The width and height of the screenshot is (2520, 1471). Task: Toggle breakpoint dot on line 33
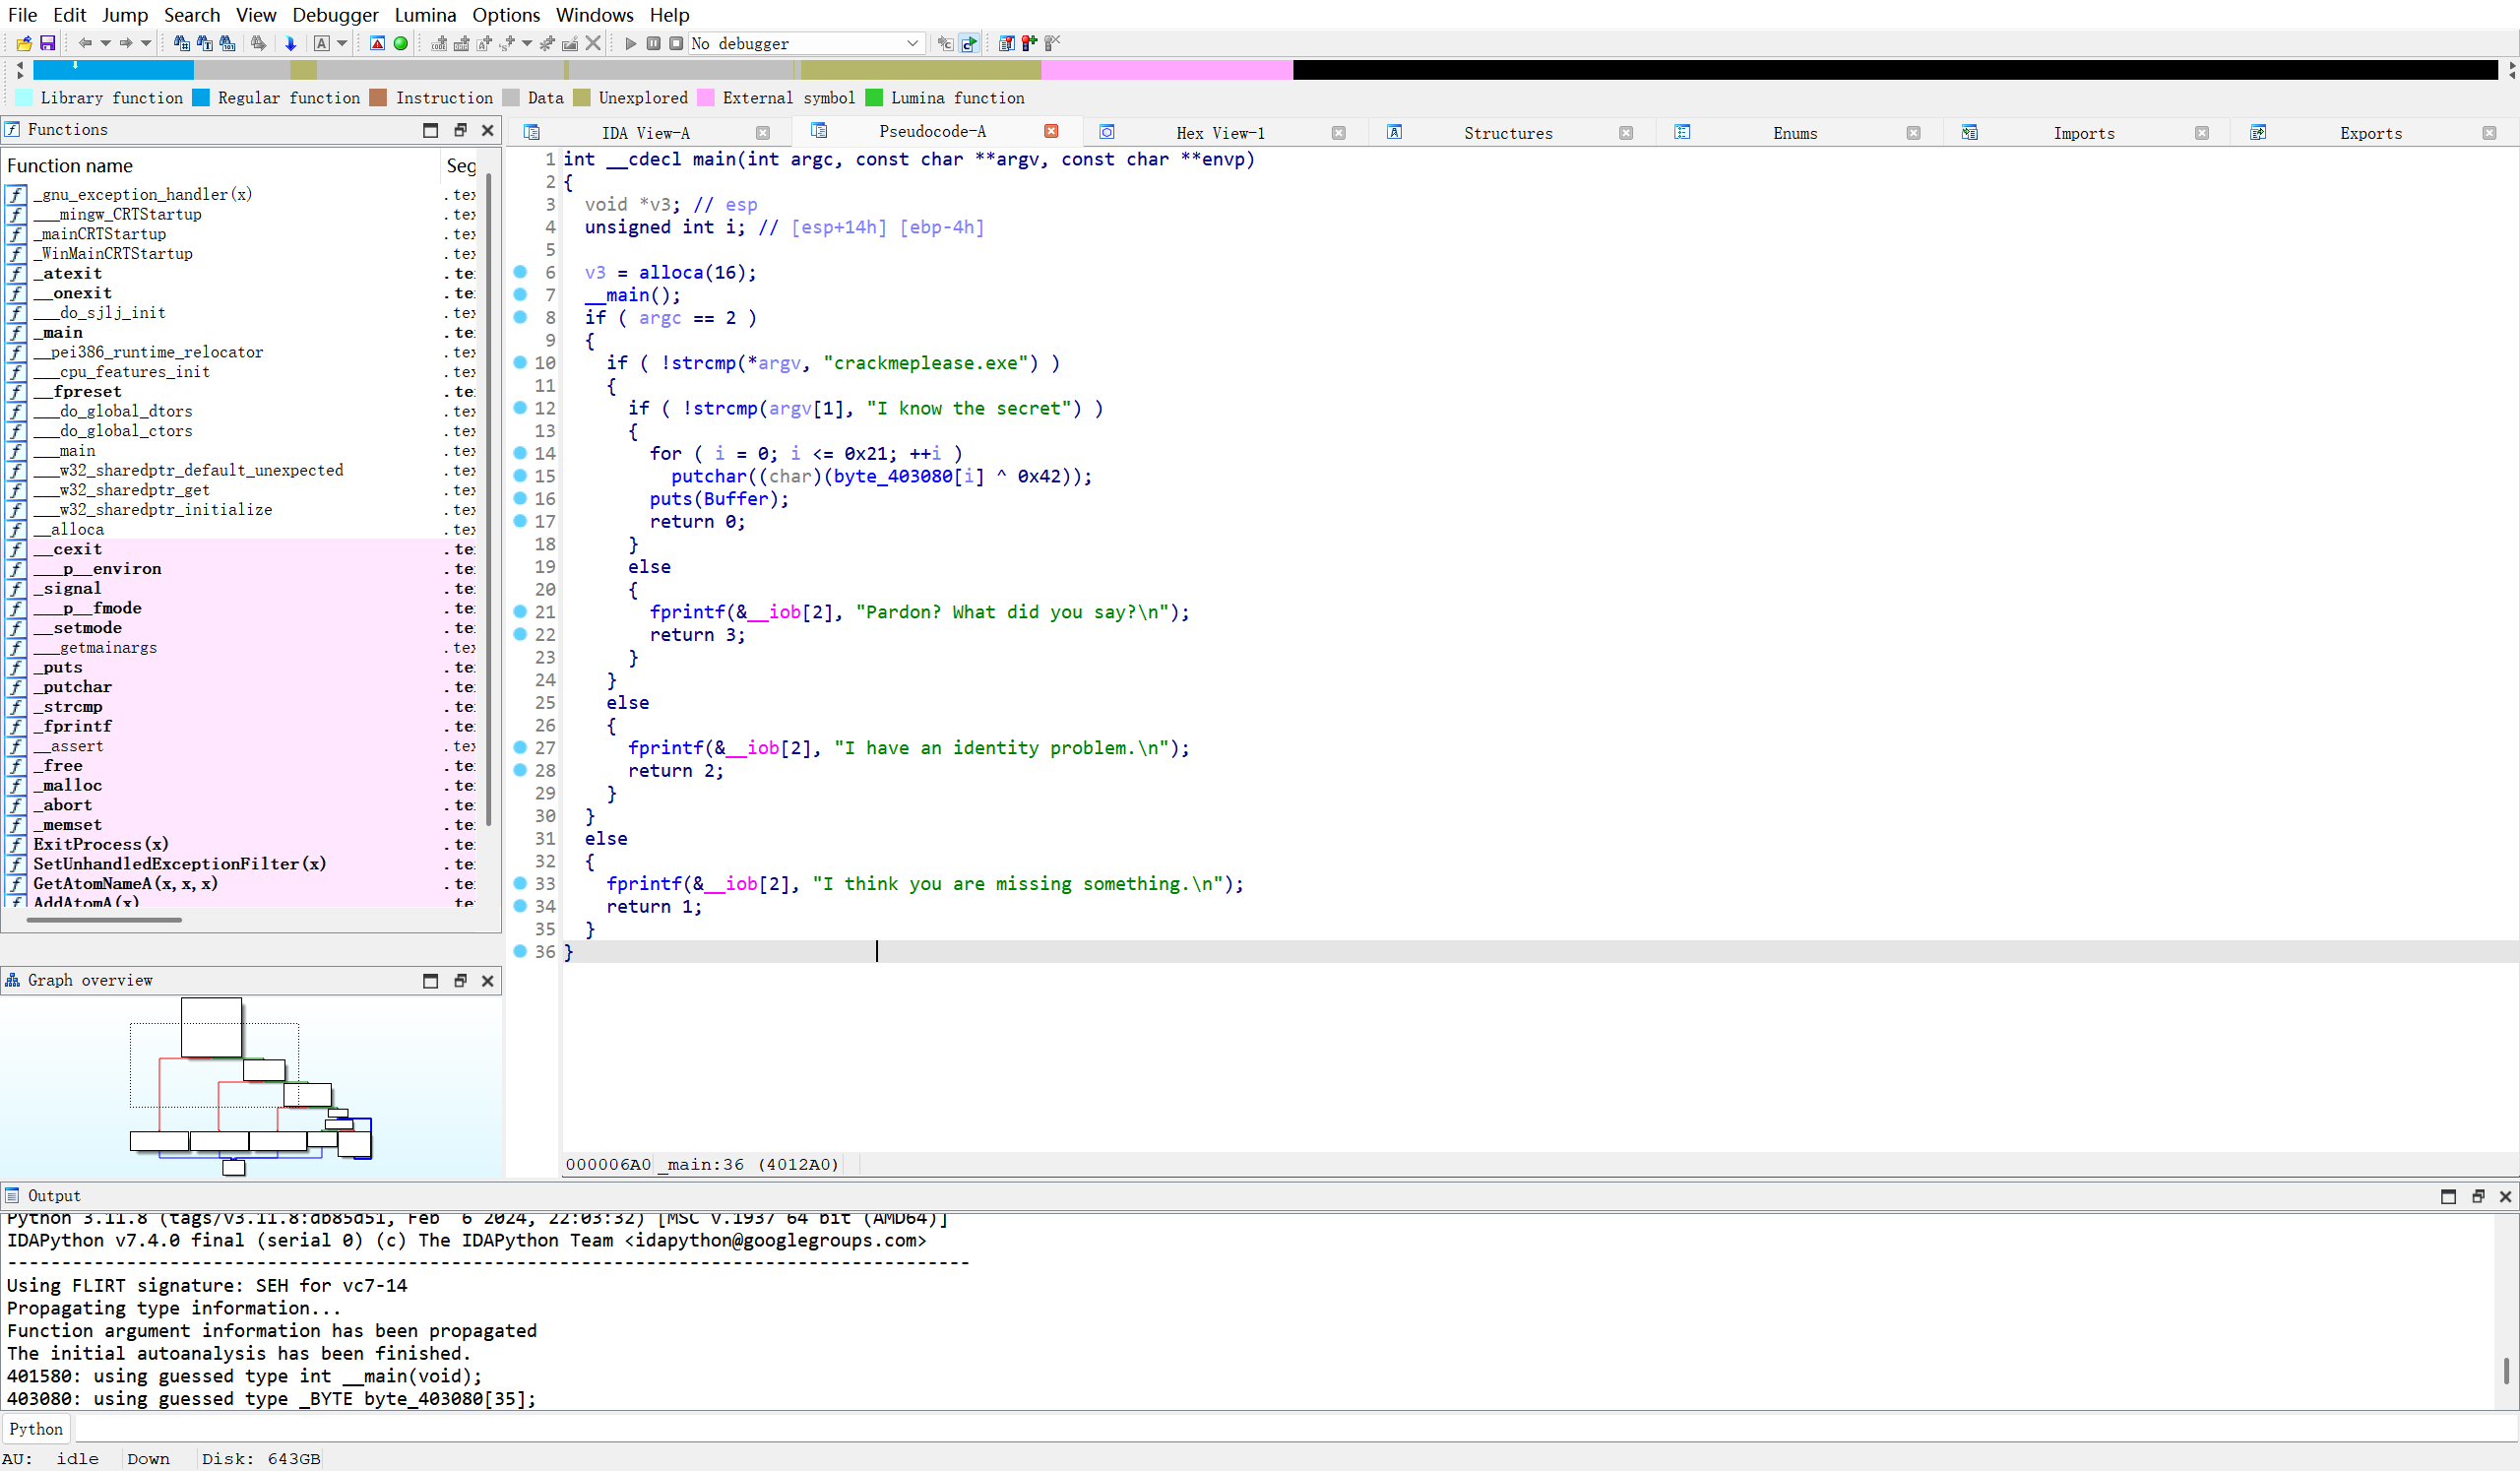coord(520,883)
